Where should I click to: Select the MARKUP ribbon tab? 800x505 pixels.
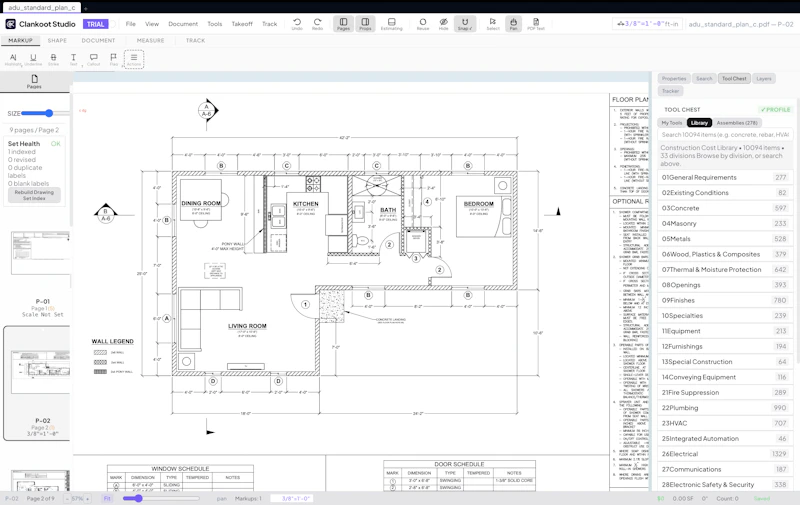pyautogui.click(x=20, y=40)
